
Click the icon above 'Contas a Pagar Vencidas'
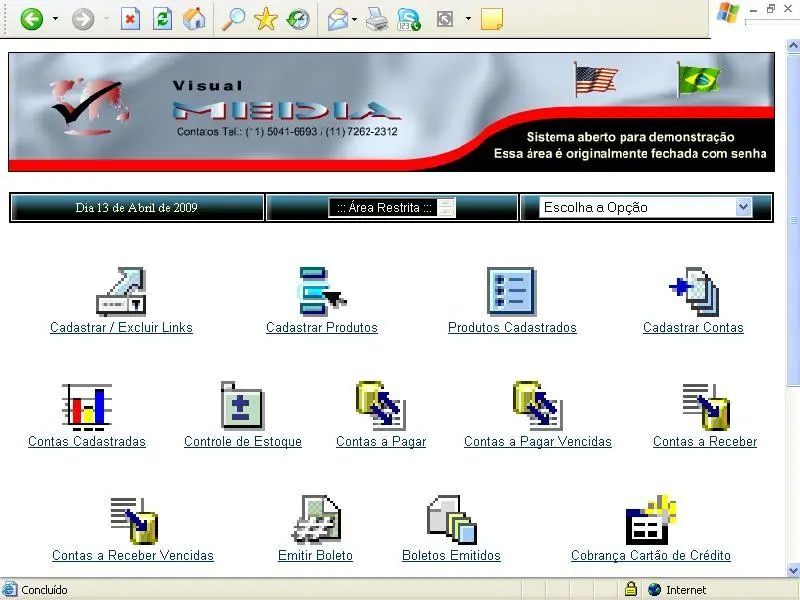point(538,406)
